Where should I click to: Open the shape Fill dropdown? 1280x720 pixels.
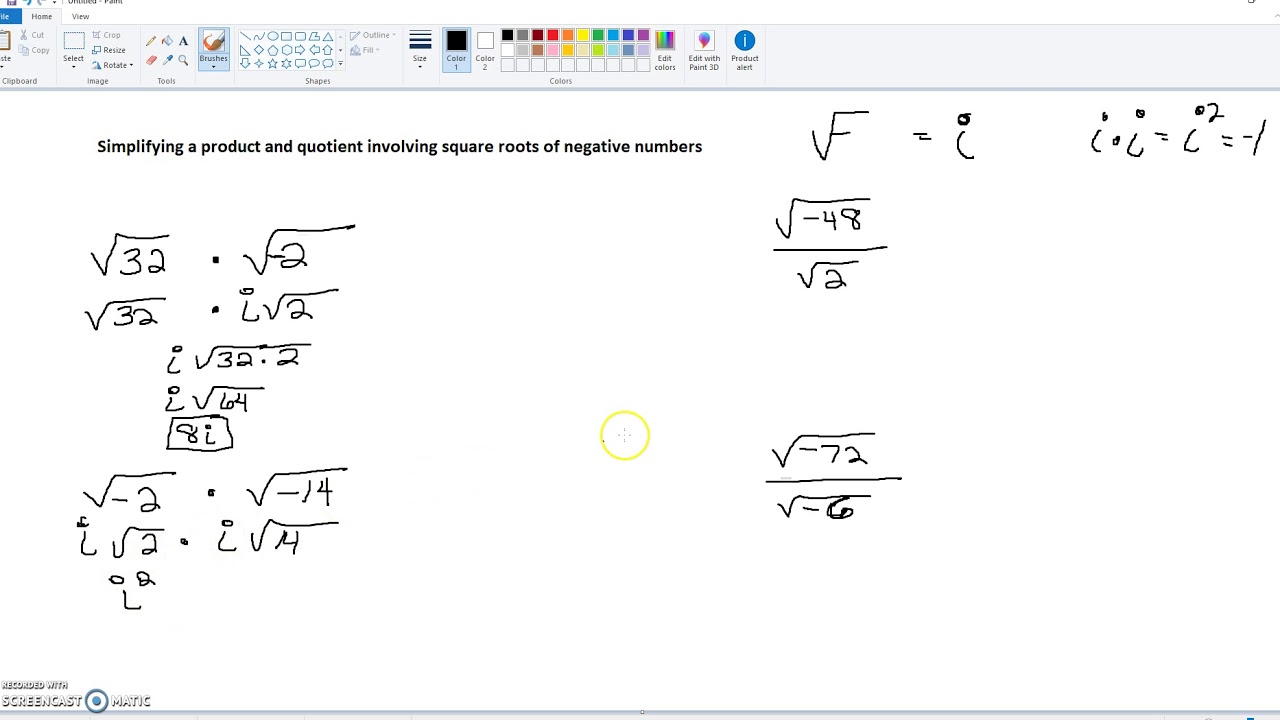coord(365,50)
